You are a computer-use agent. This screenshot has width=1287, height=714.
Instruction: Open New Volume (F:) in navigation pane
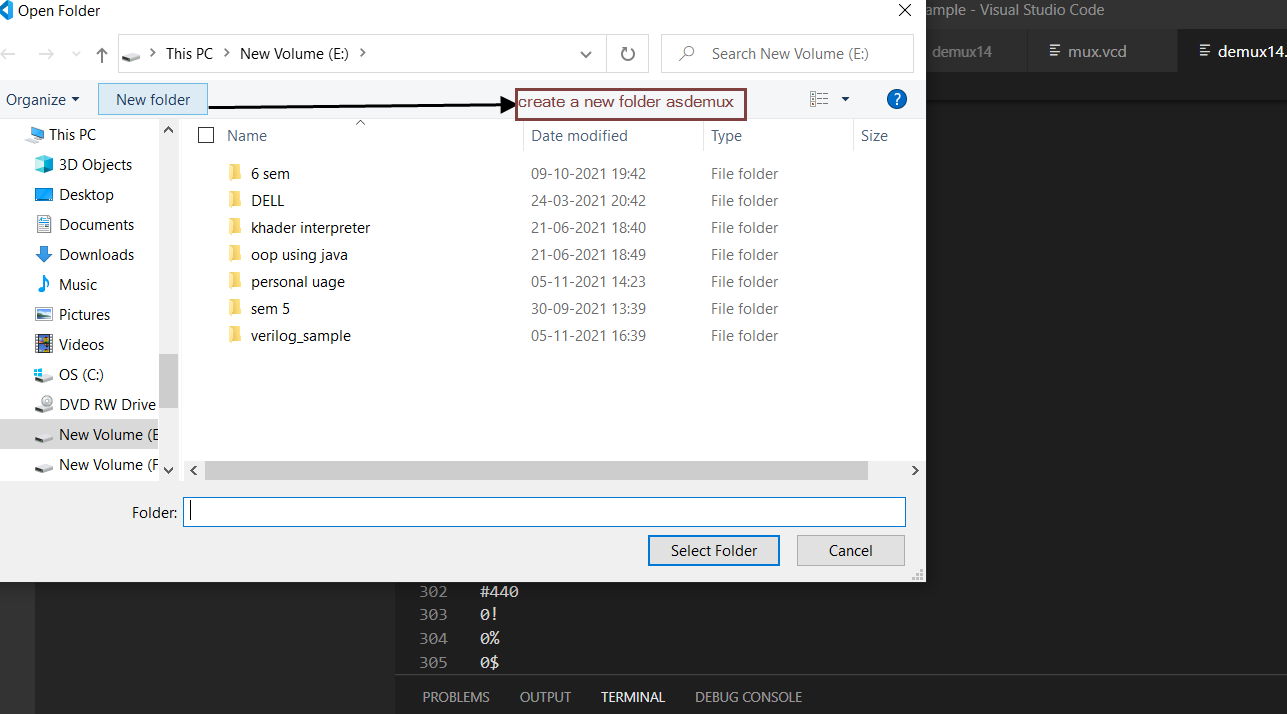point(108,464)
